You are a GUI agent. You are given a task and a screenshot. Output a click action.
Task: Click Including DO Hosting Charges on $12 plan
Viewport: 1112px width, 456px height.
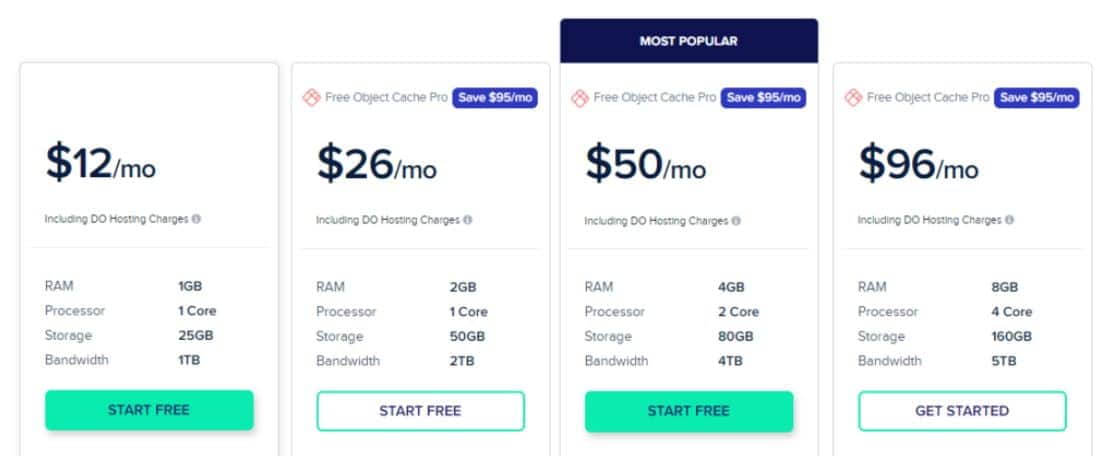[116, 219]
